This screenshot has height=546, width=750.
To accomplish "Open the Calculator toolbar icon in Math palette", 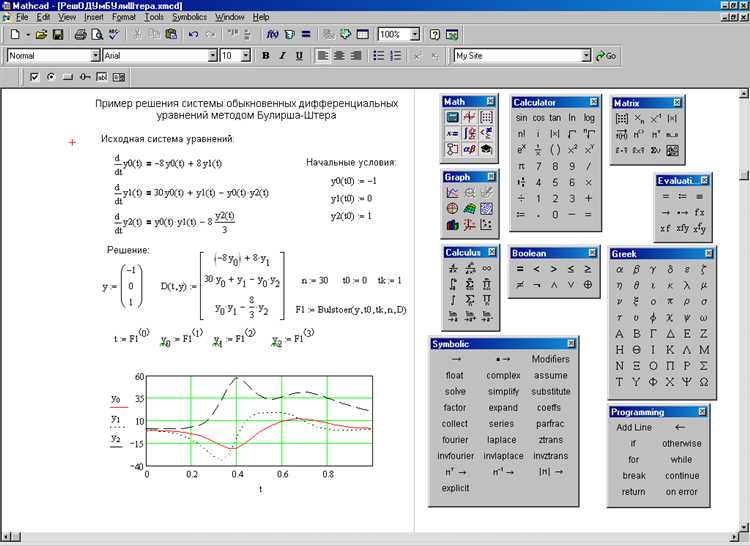I will (x=452, y=117).
